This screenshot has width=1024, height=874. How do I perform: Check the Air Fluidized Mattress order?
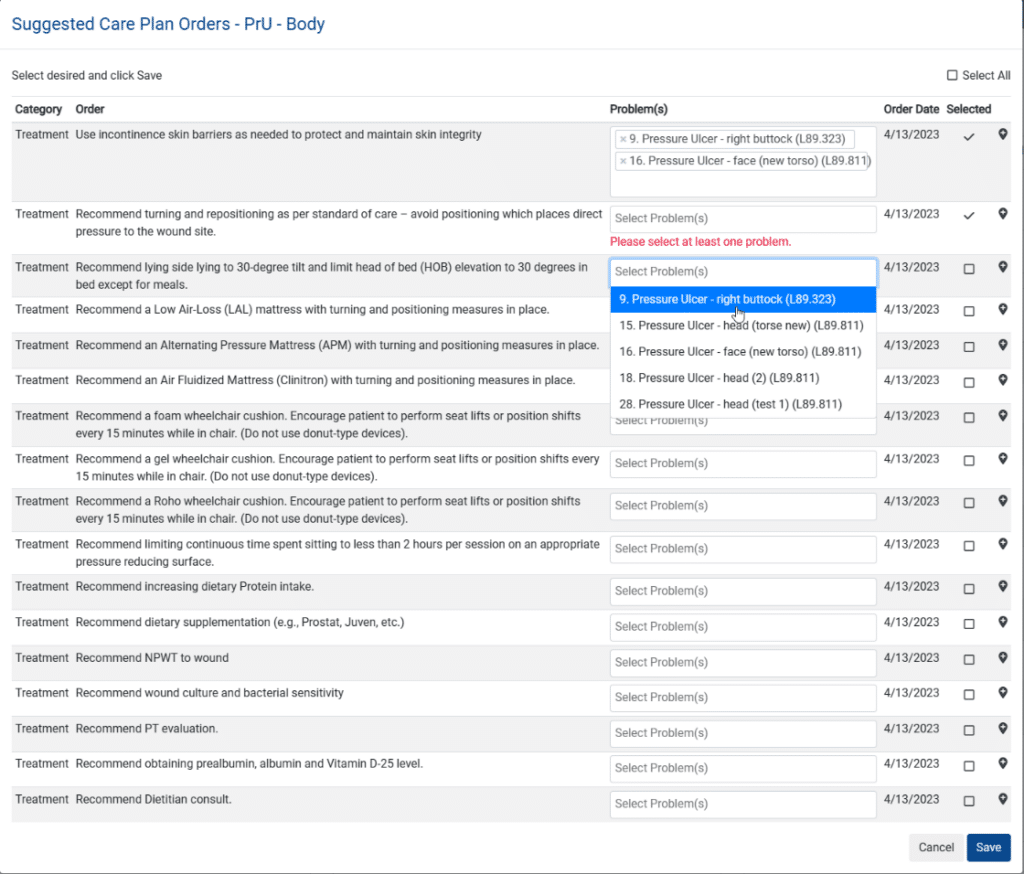point(969,382)
